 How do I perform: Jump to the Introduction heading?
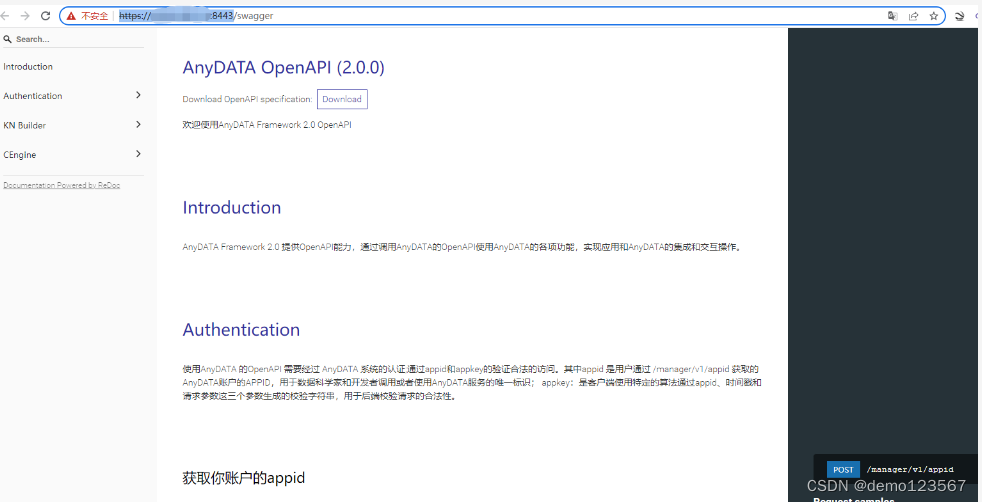[x=232, y=207]
